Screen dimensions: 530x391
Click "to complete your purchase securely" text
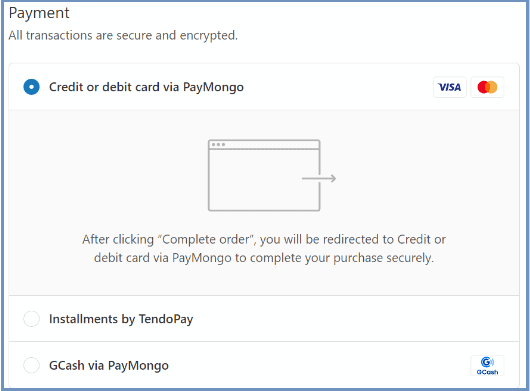334,258
